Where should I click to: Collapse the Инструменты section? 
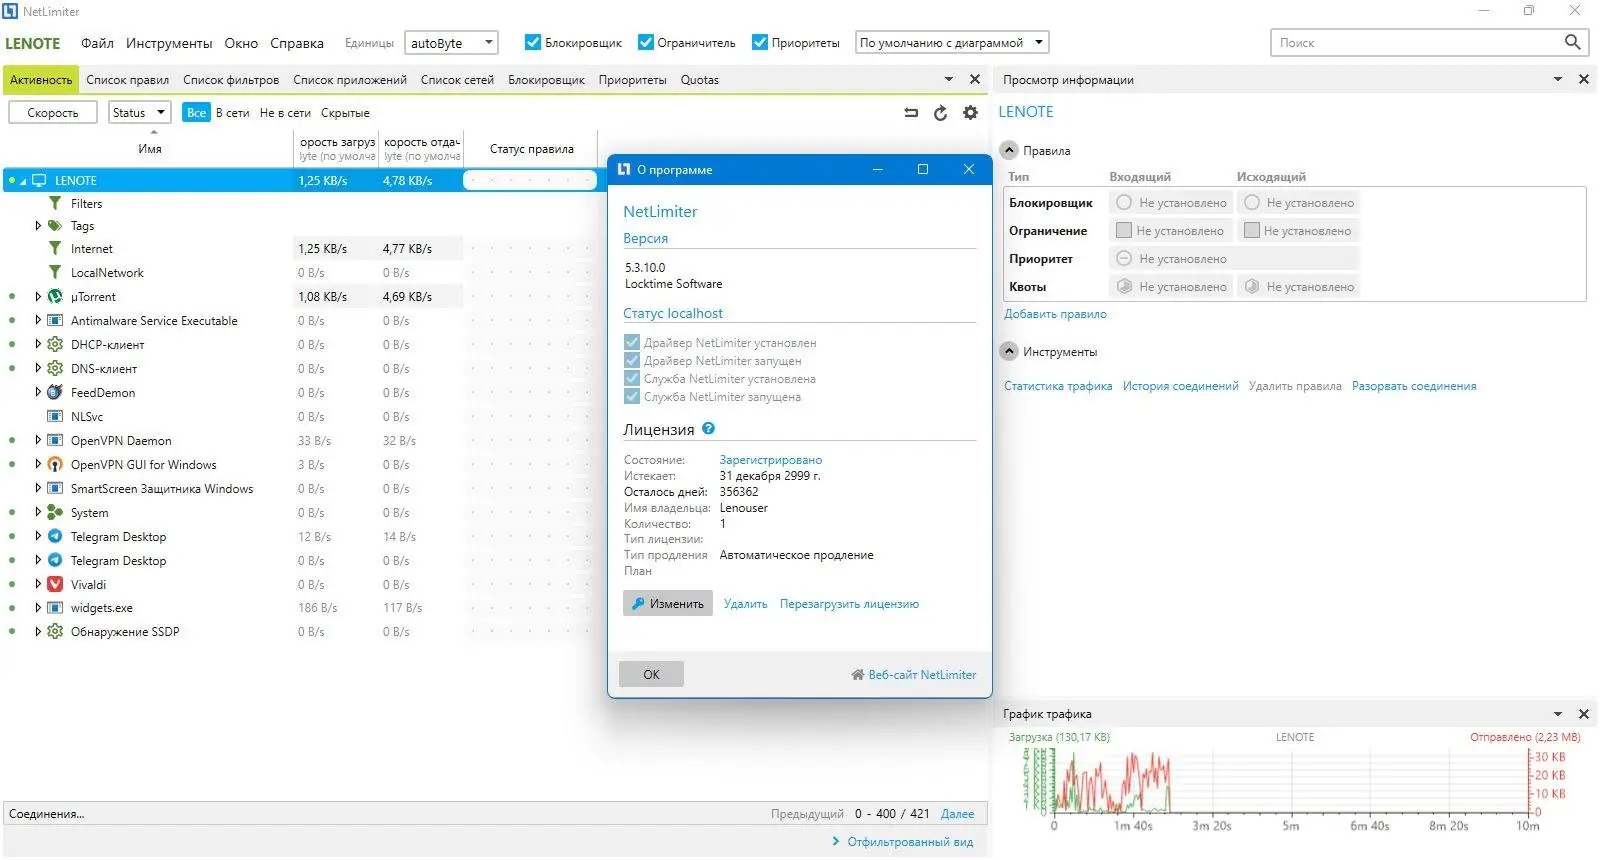click(x=1009, y=351)
